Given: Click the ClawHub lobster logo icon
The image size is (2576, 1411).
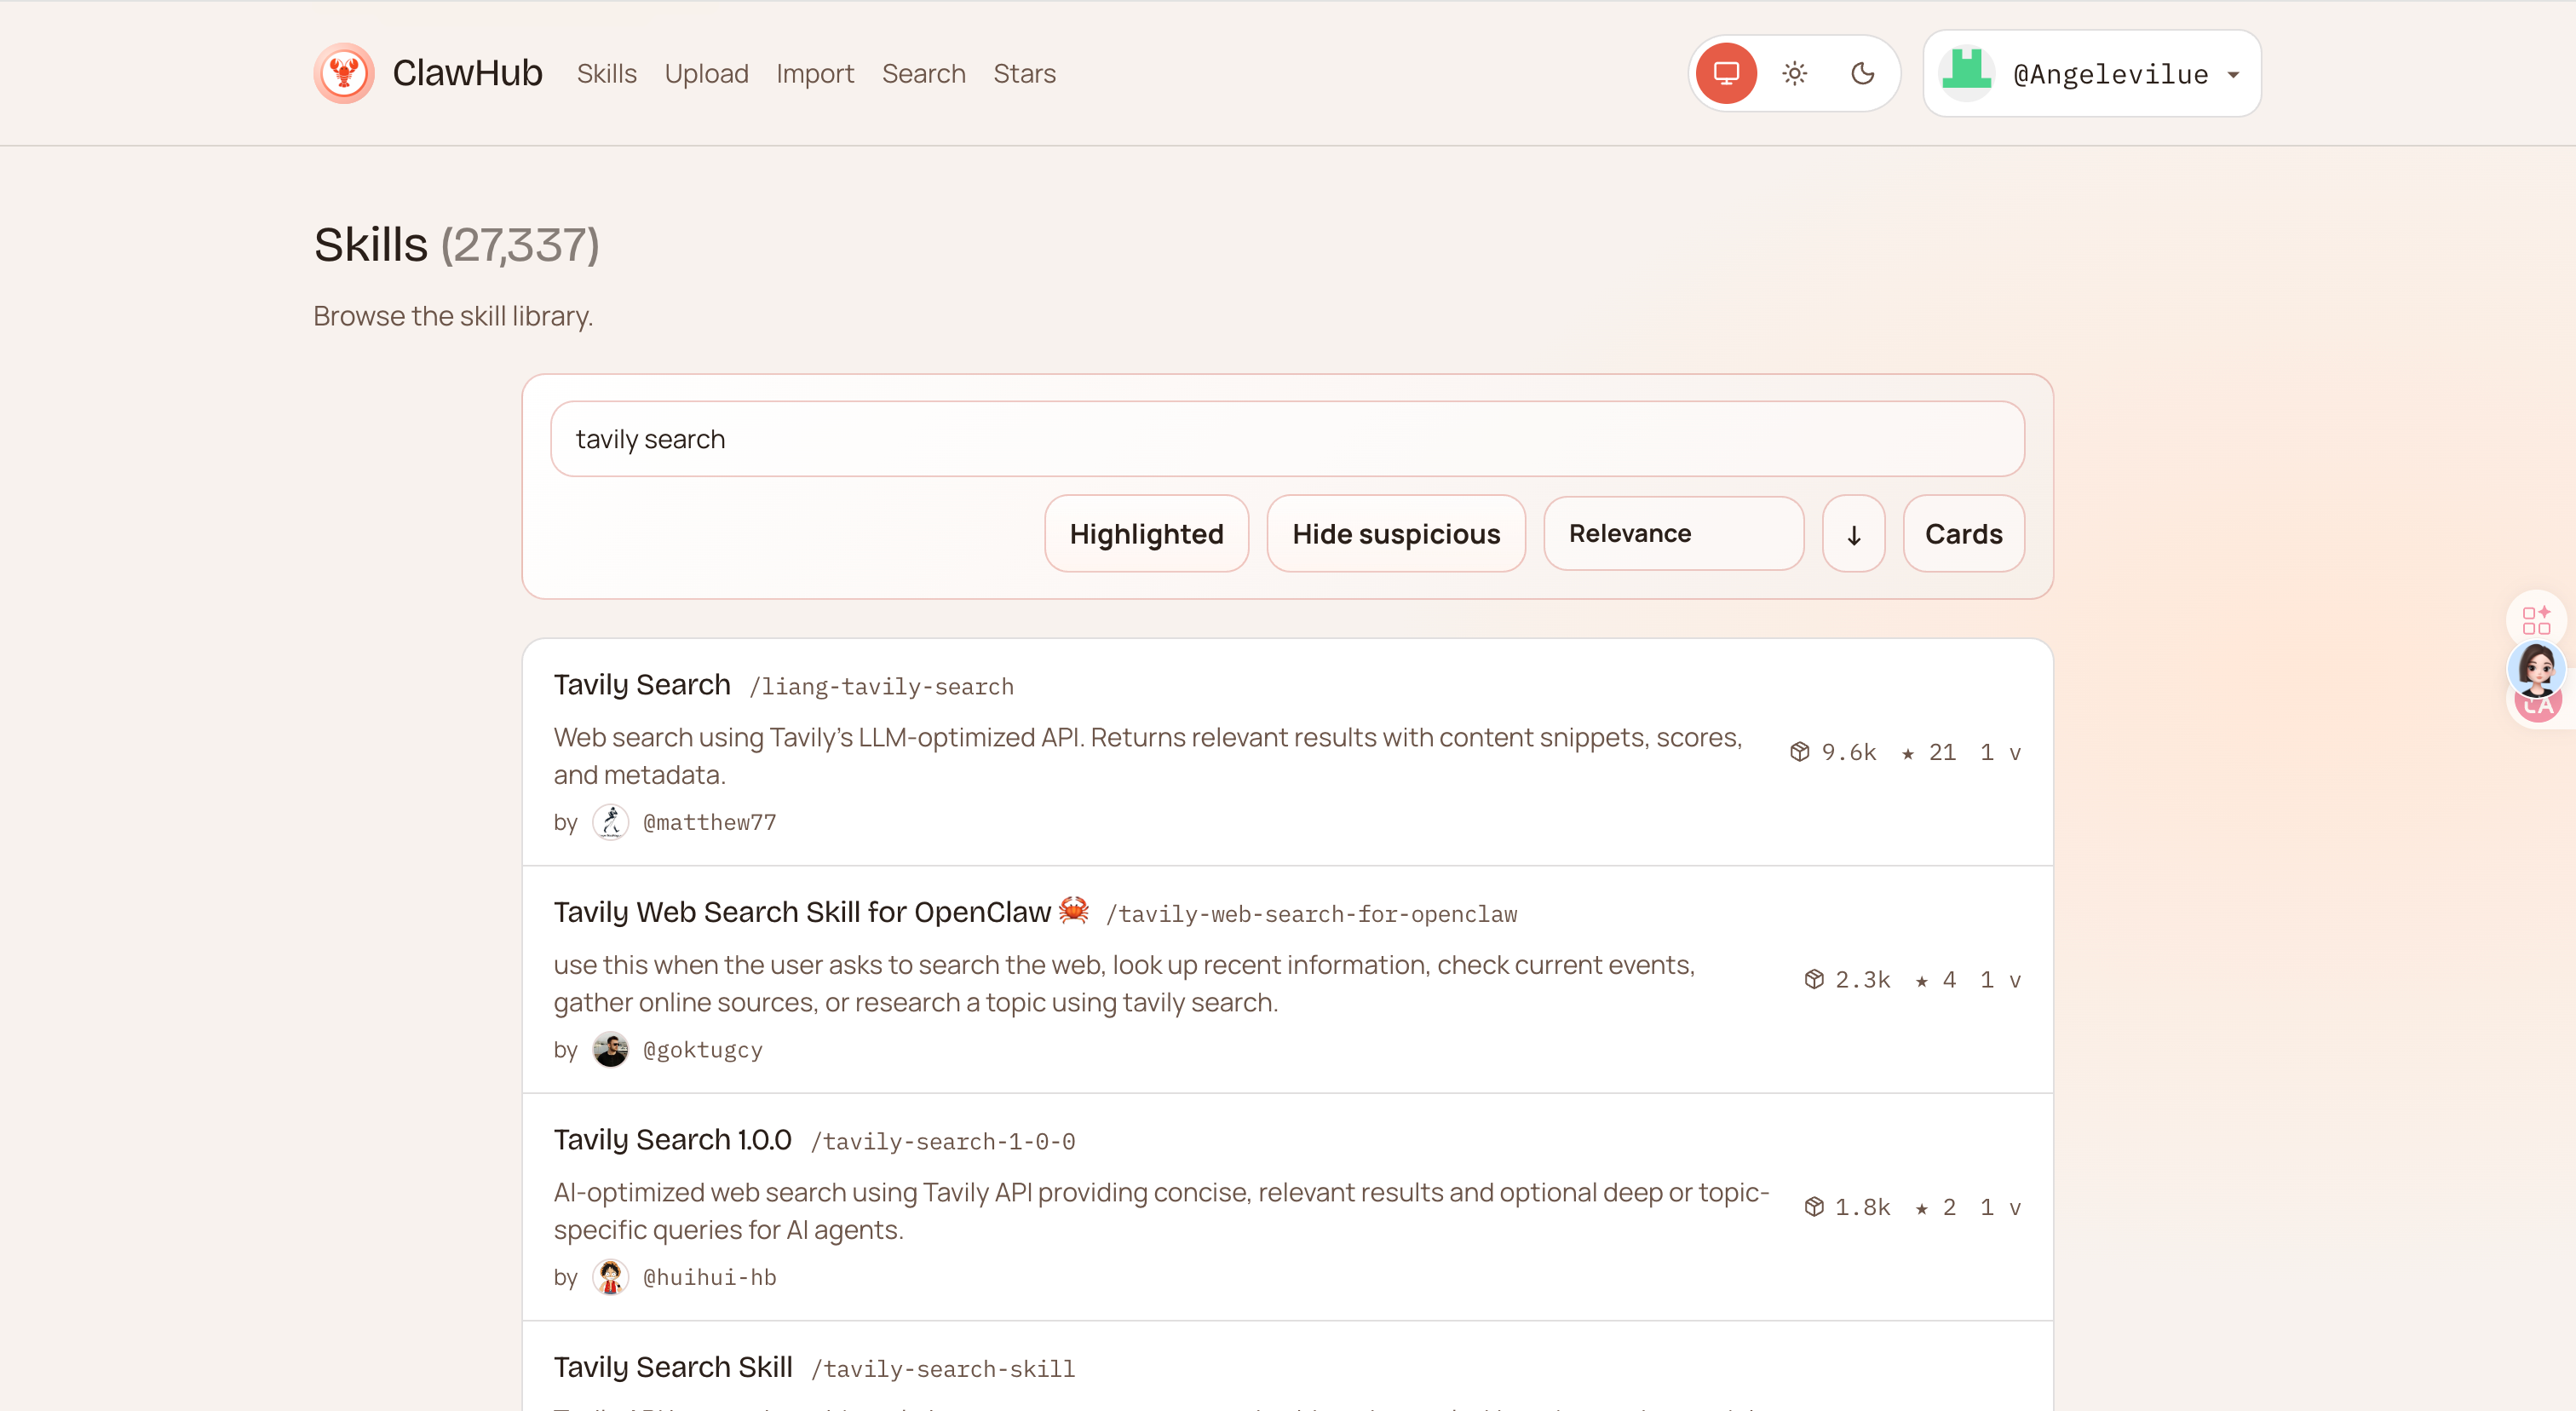Looking at the screenshot, I should [x=344, y=73].
